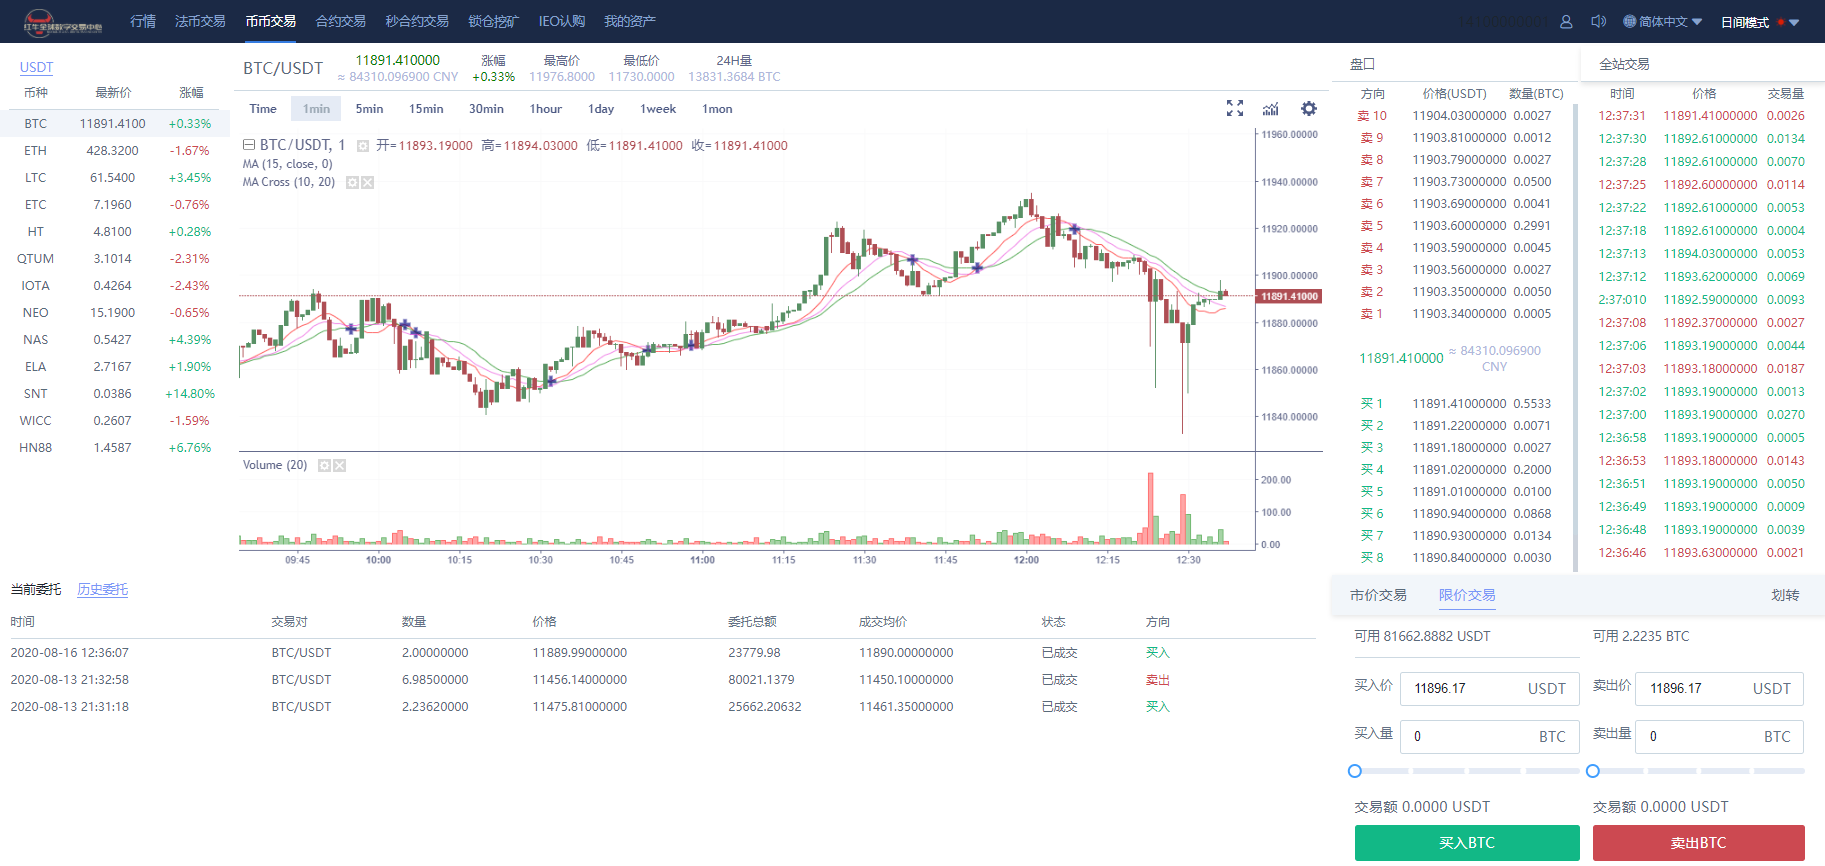Image resolution: width=1825 pixels, height=866 pixels.
Task: Open the 历史委托 history link
Action: point(103,589)
